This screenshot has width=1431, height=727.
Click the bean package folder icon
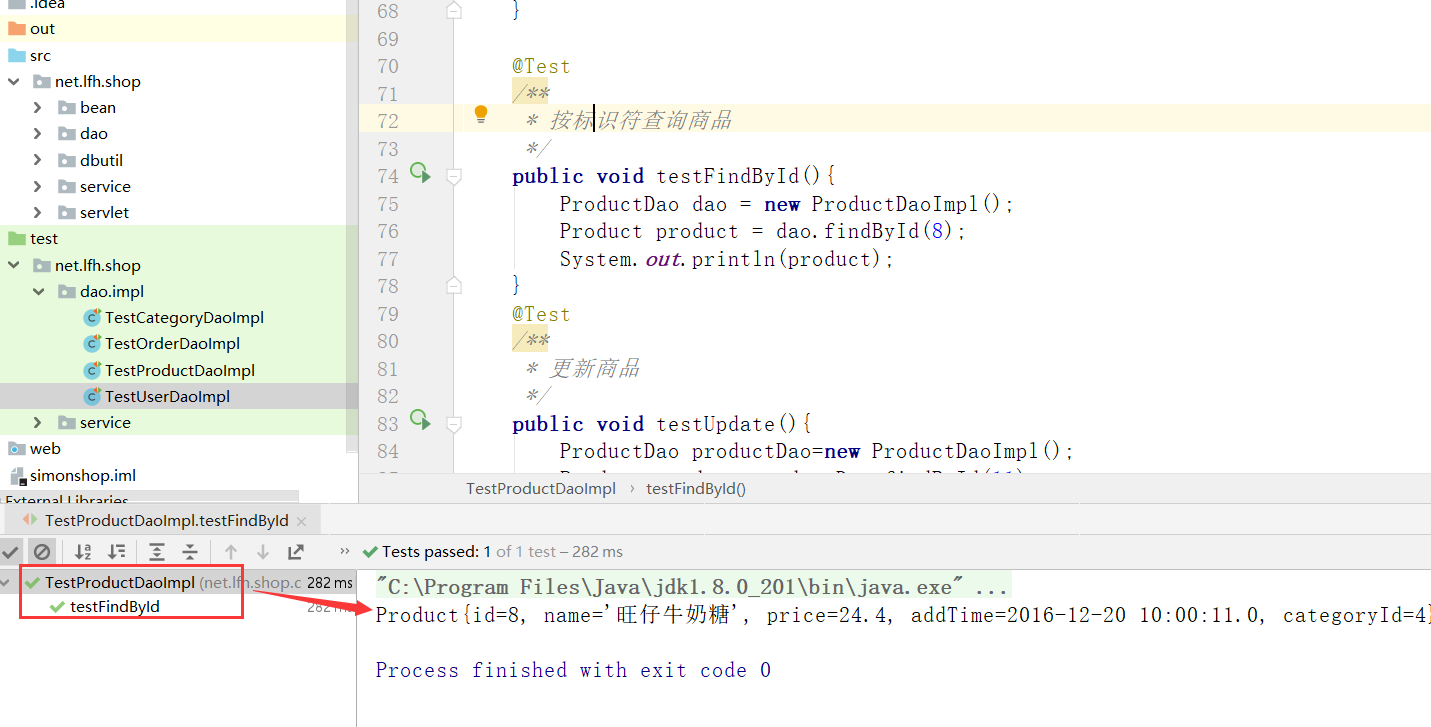[67, 107]
